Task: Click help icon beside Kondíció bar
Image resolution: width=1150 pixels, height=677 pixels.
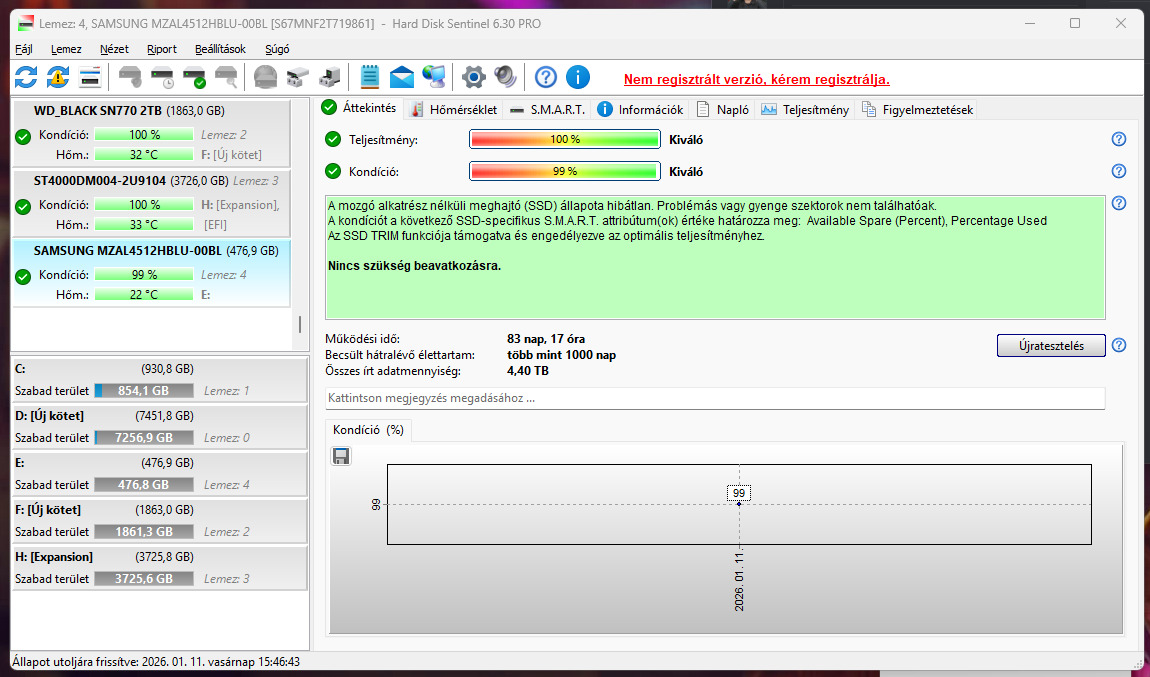Action: coord(1118,171)
